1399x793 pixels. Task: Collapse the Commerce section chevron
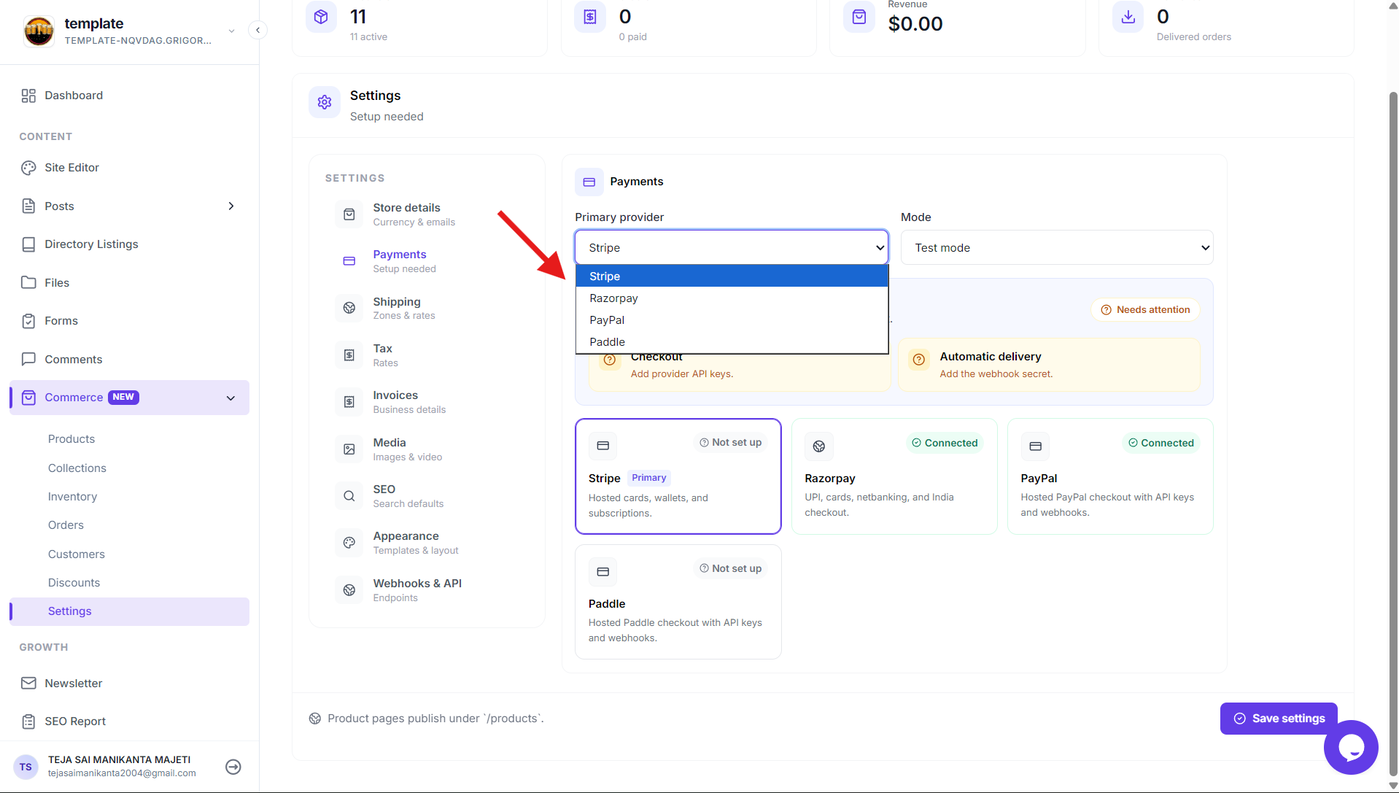[x=231, y=398]
